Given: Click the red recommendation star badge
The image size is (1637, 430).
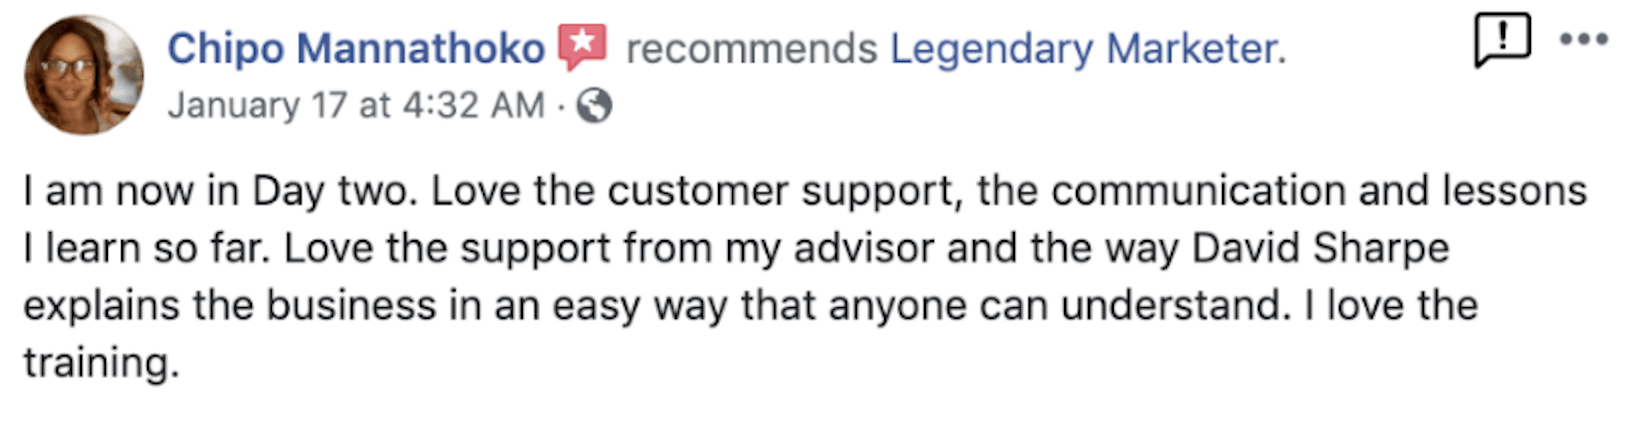Looking at the screenshot, I should click(x=583, y=47).
